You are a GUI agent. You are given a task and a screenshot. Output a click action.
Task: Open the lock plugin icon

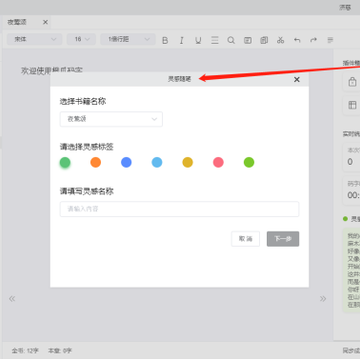pos(352,82)
